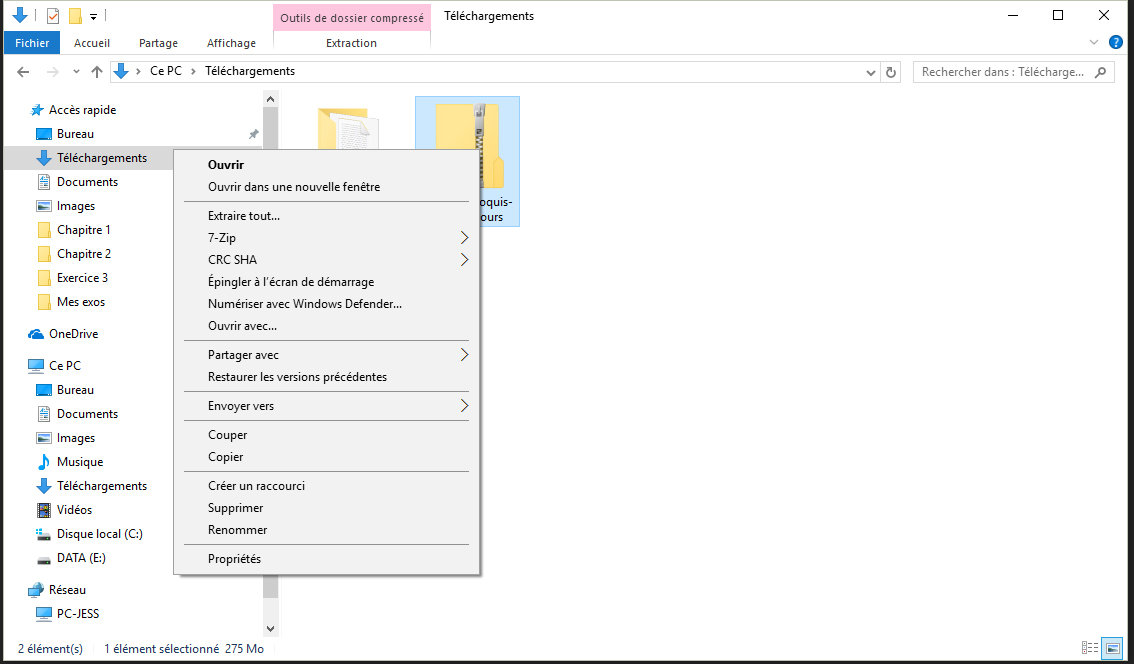Click the search box for Téléchargements
The width and height of the screenshot is (1134, 664).
pos(1002,72)
